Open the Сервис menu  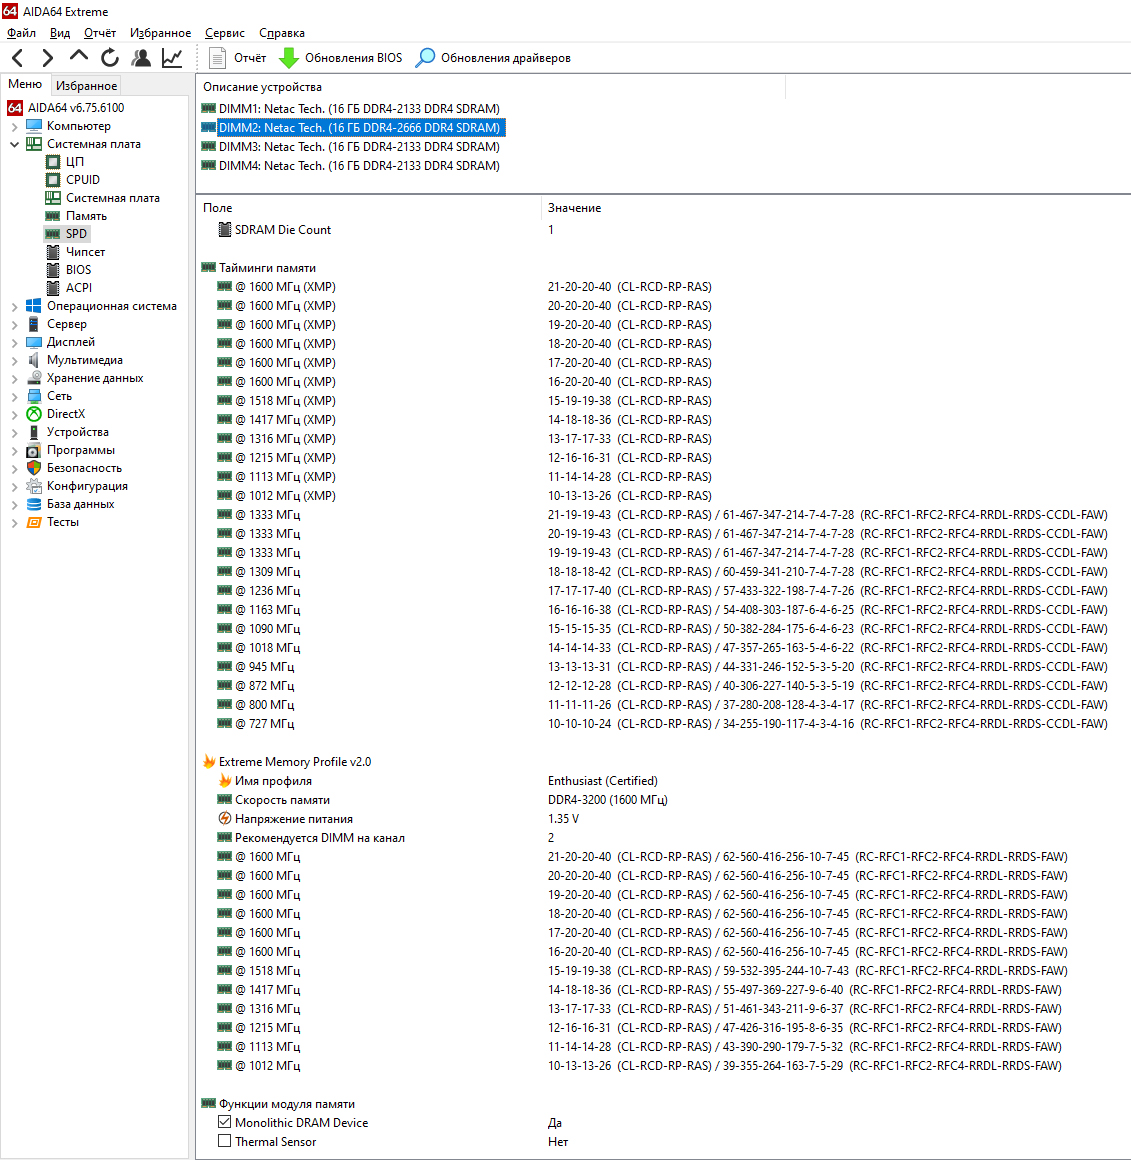pos(225,33)
